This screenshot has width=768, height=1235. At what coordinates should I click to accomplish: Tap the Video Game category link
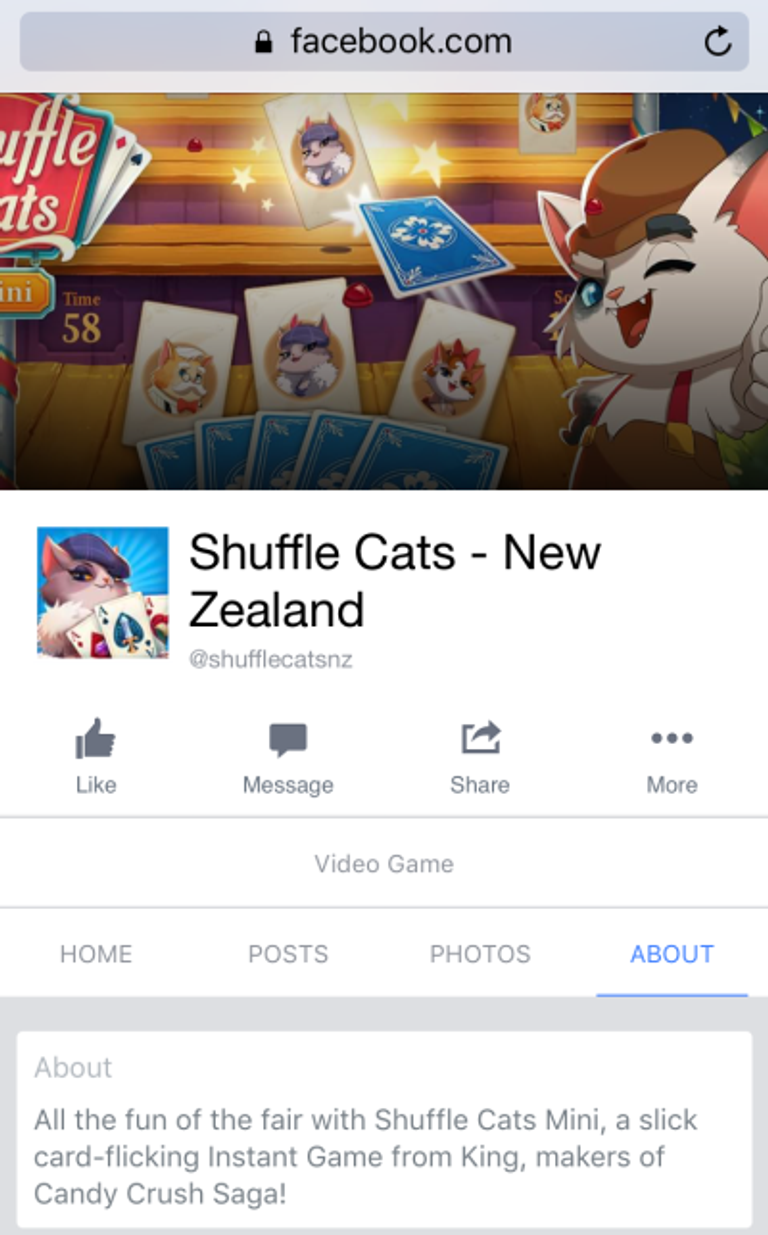click(x=384, y=864)
